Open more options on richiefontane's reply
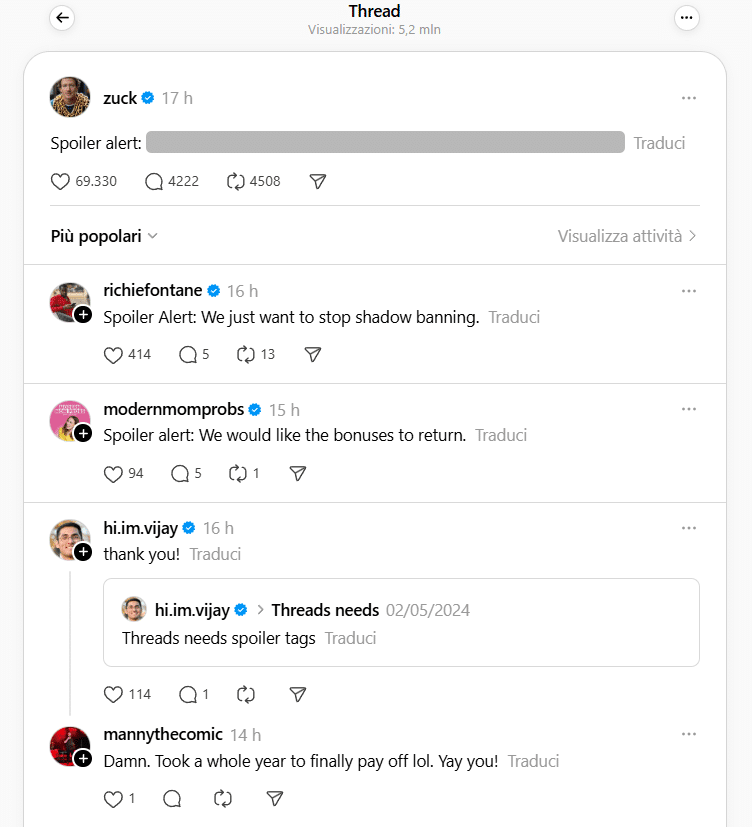This screenshot has width=752, height=827. coord(688,291)
